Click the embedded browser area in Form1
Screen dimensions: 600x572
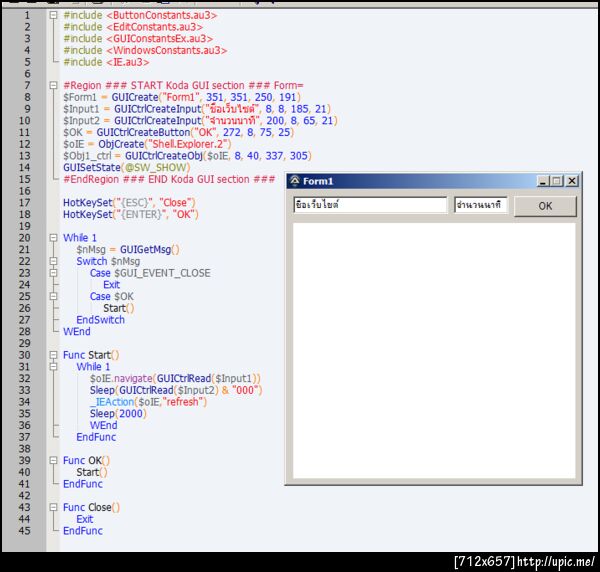tap(434, 350)
